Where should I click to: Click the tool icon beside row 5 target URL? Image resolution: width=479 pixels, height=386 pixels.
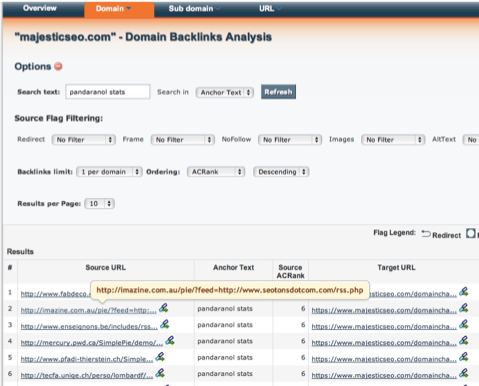(464, 357)
